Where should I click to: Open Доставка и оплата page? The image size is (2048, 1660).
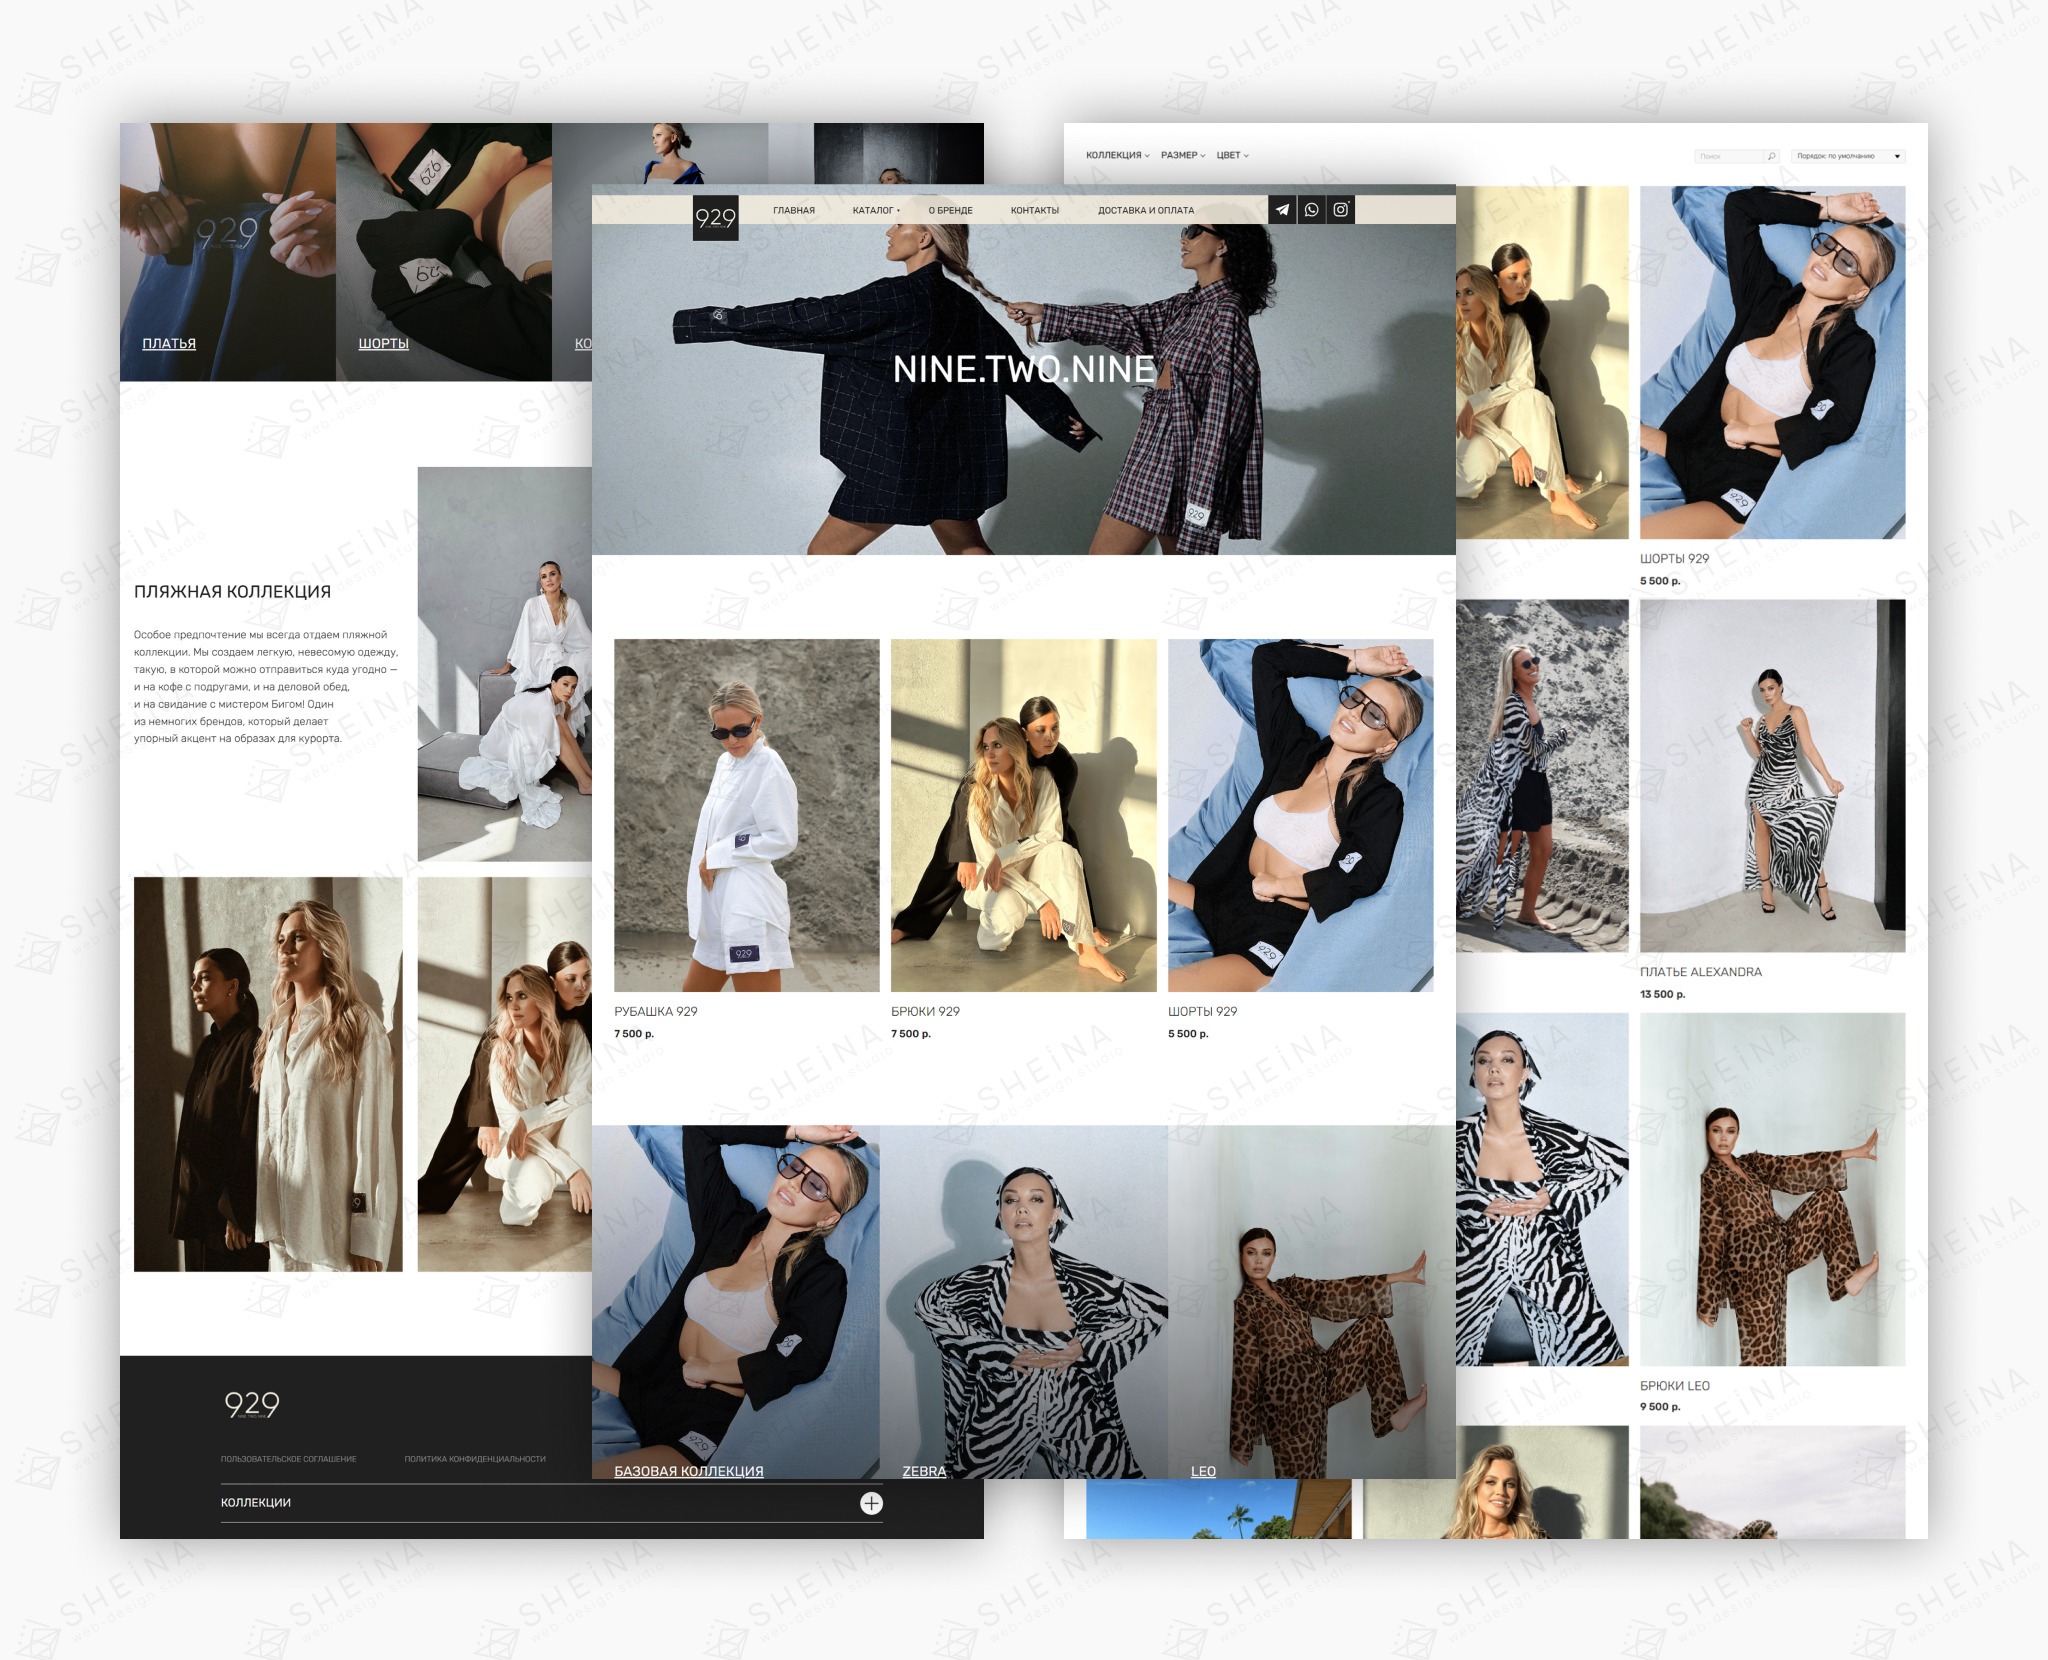(x=1145, y=211)
